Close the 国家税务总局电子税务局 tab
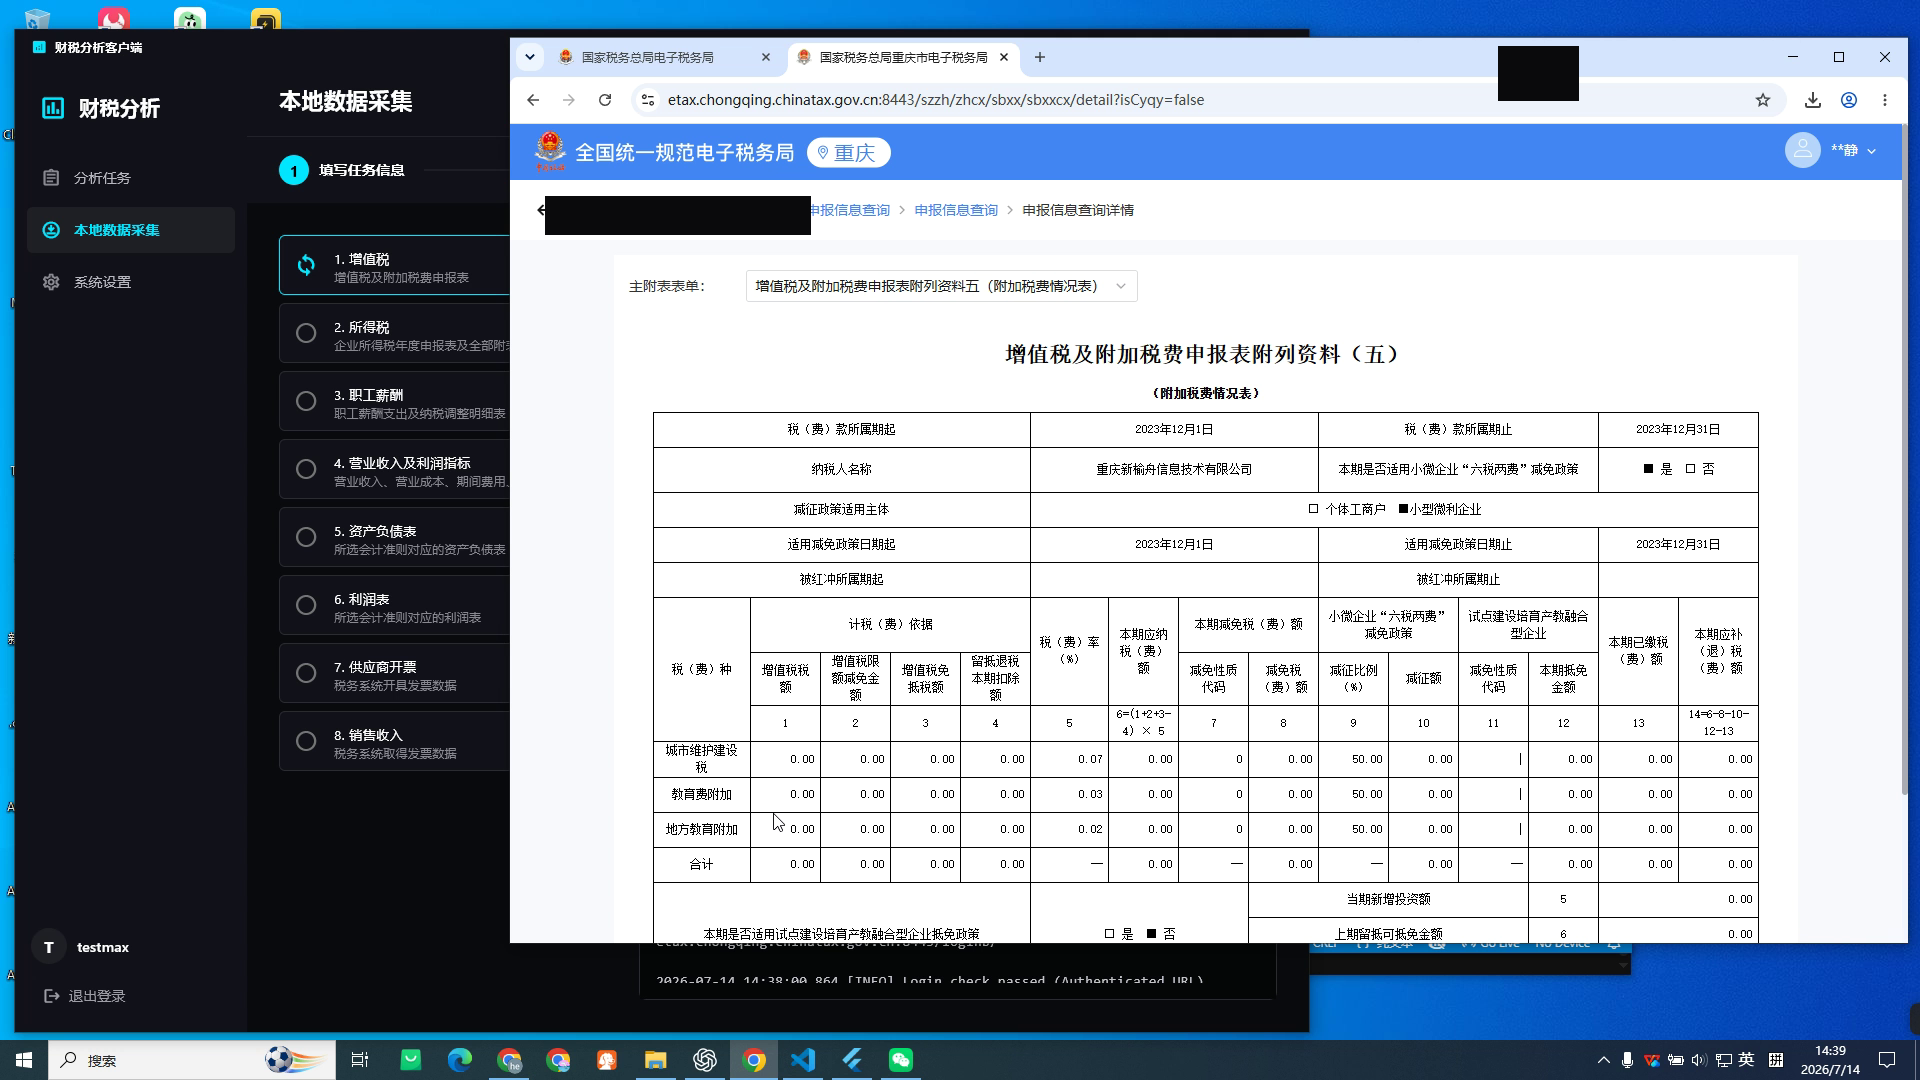 tap(766, 57)
